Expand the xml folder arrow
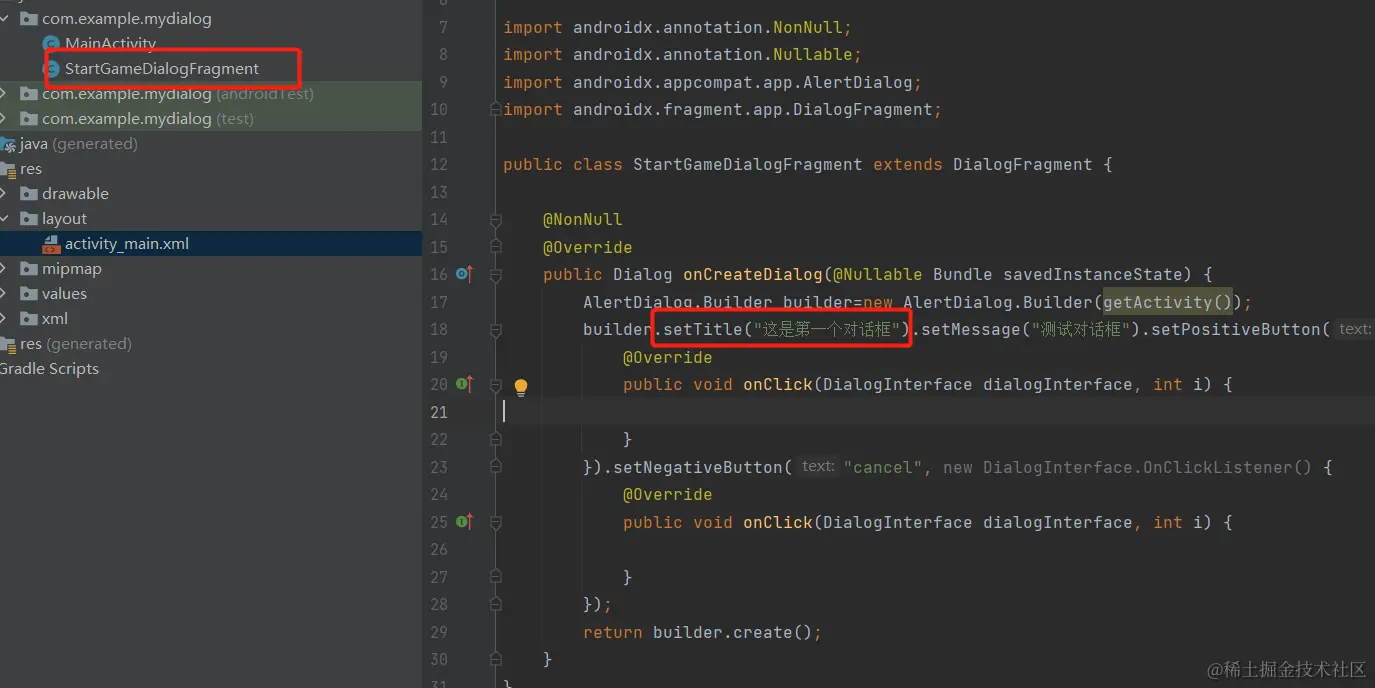This screenshot has width=1375, height=688. (5, 319)
